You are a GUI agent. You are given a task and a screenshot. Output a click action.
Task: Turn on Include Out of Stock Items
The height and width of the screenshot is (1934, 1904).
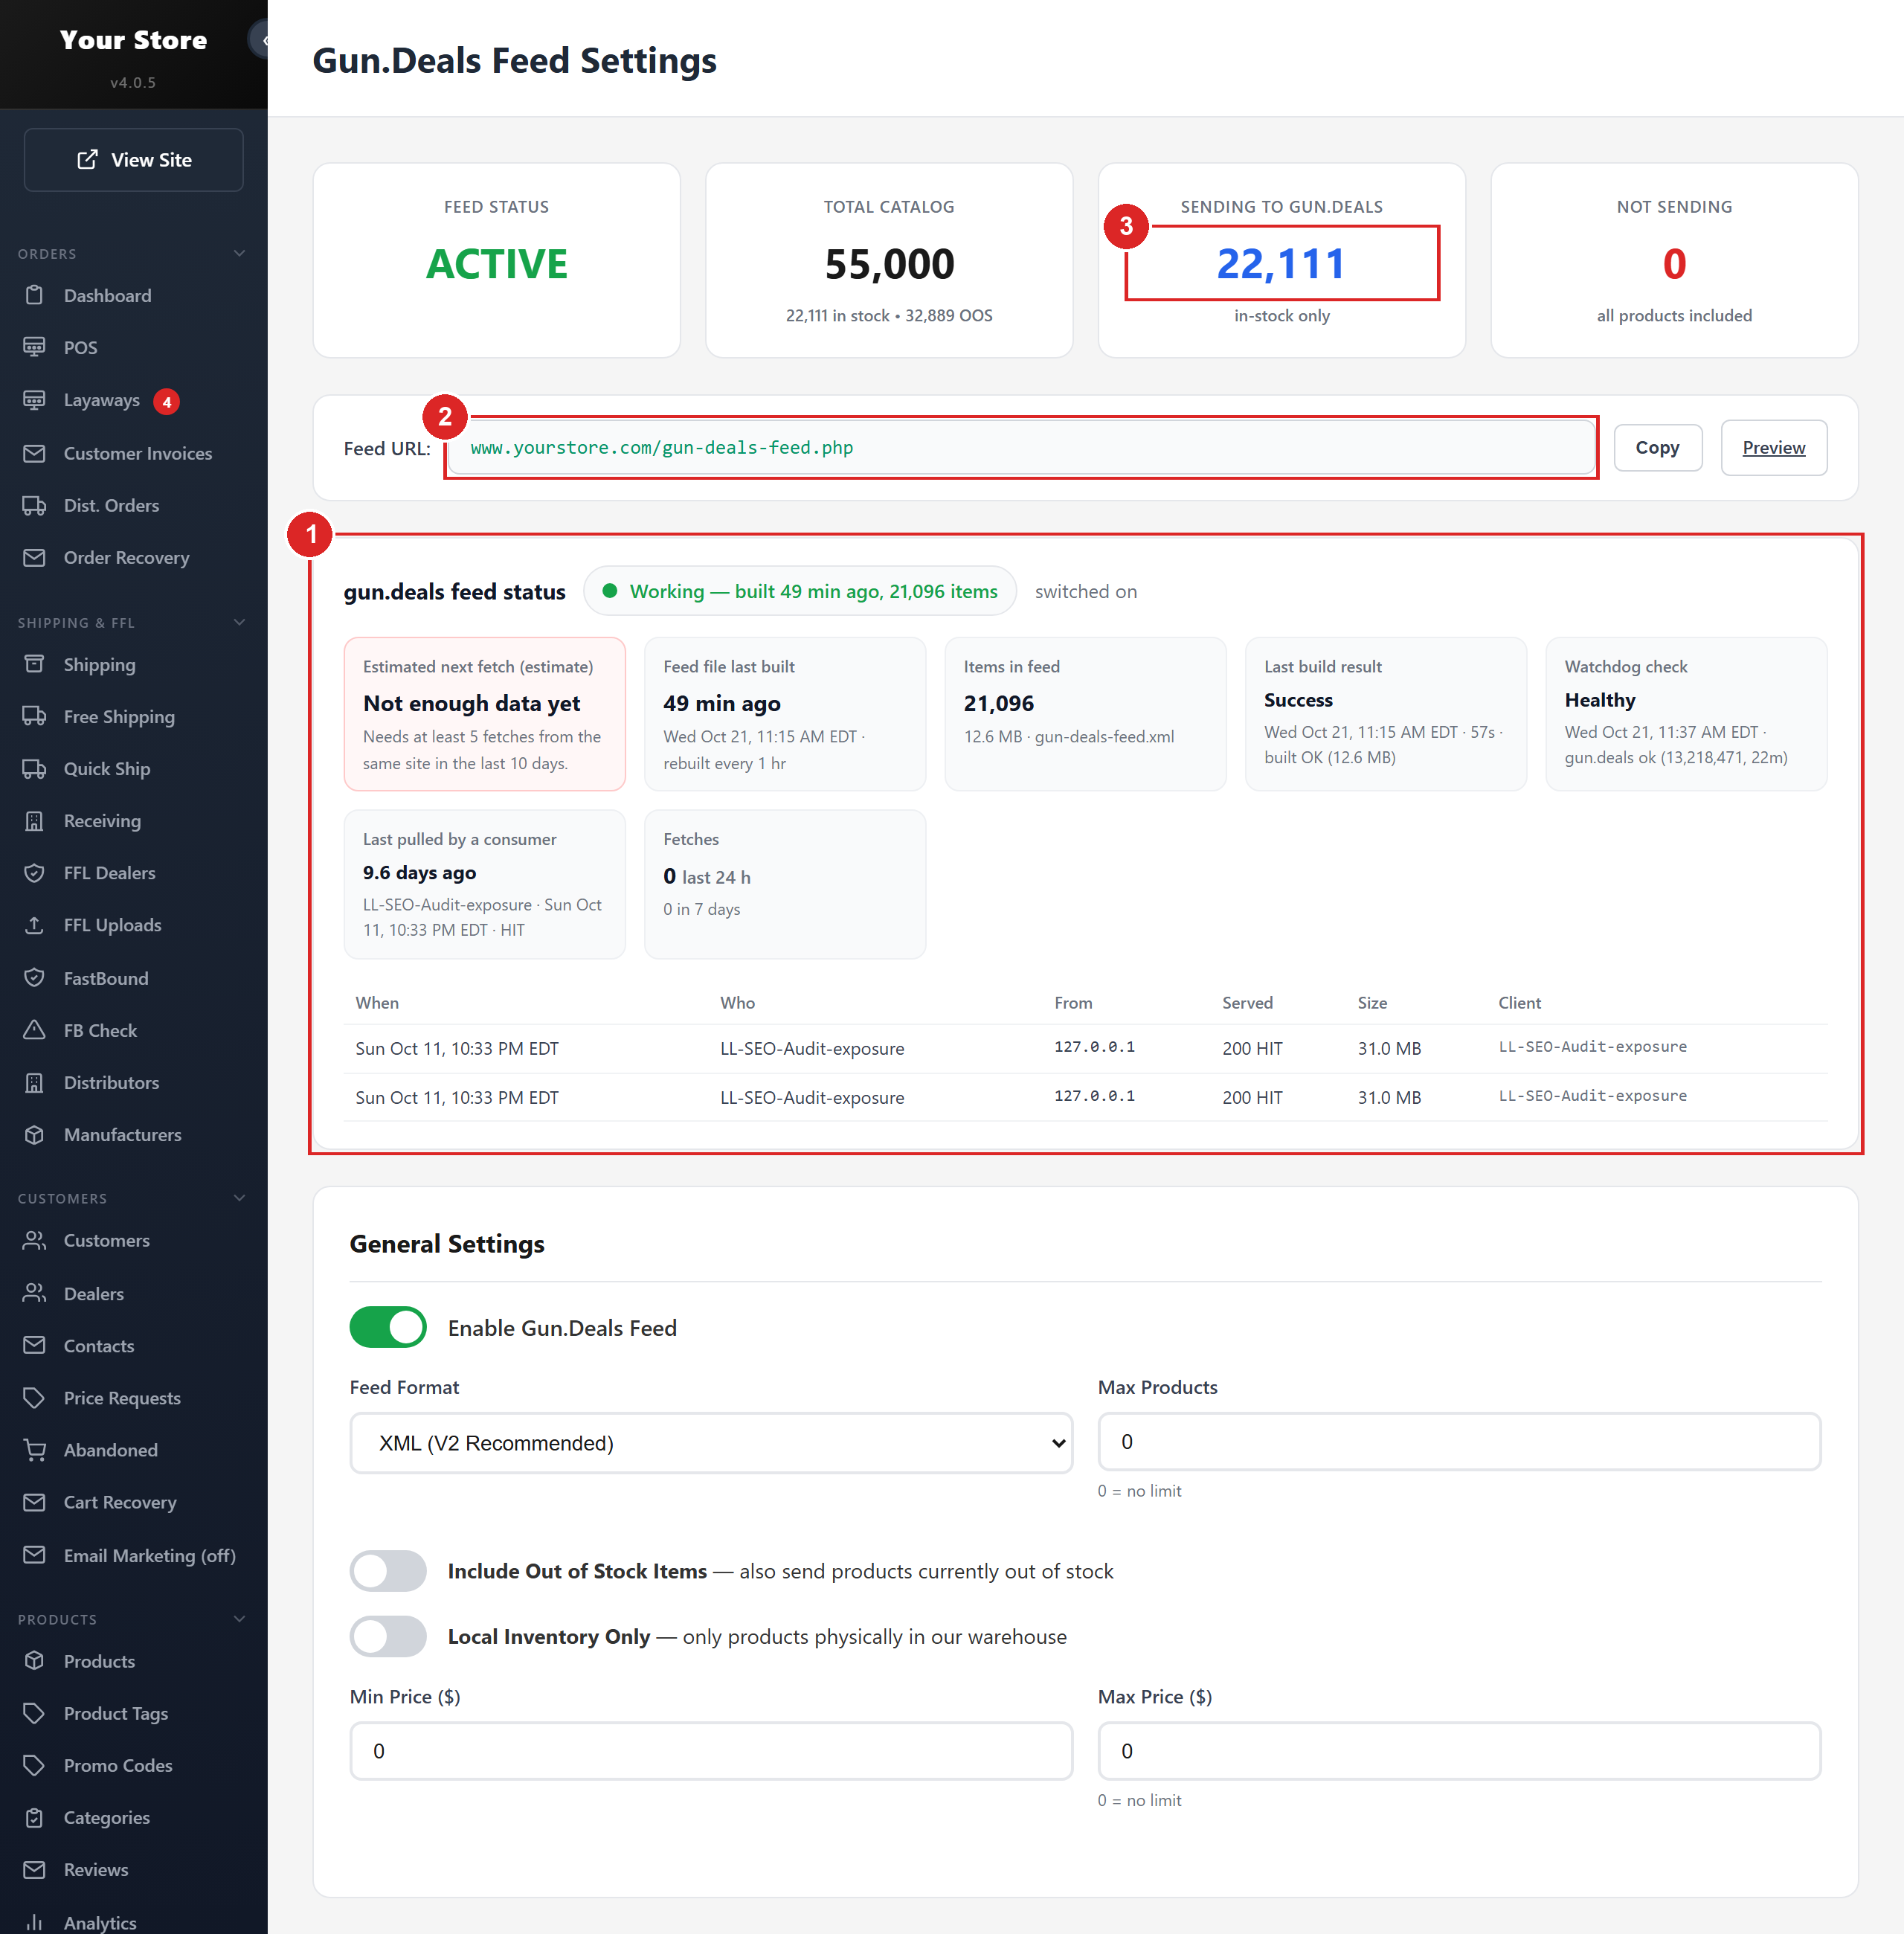pyautogui.click(x=388, y=1570)
